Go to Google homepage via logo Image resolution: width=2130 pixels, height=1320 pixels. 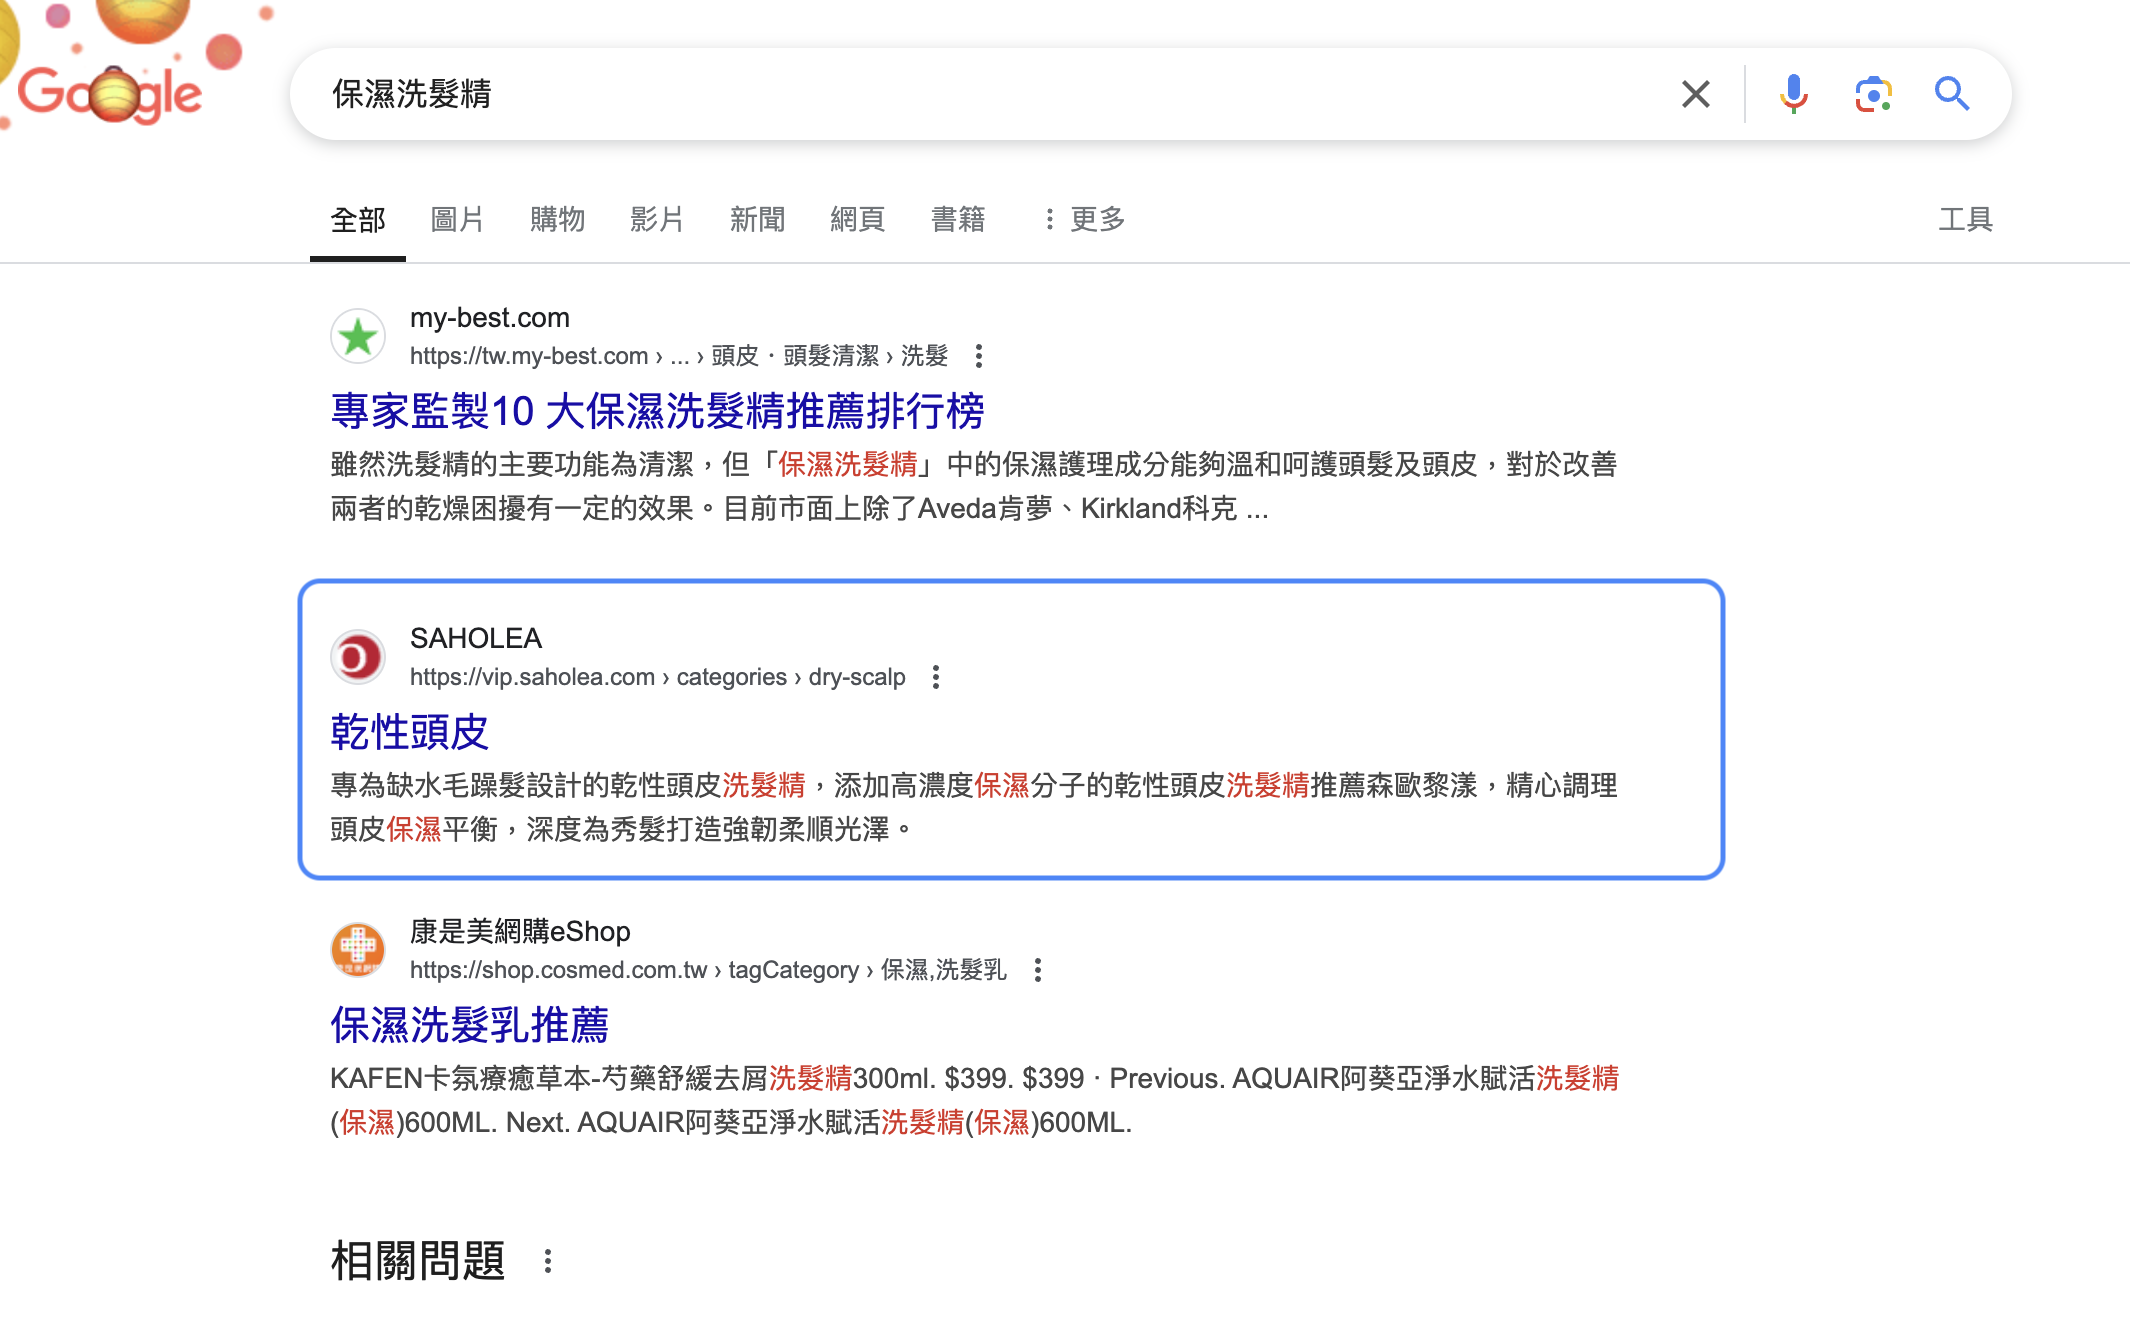(110, 93)
